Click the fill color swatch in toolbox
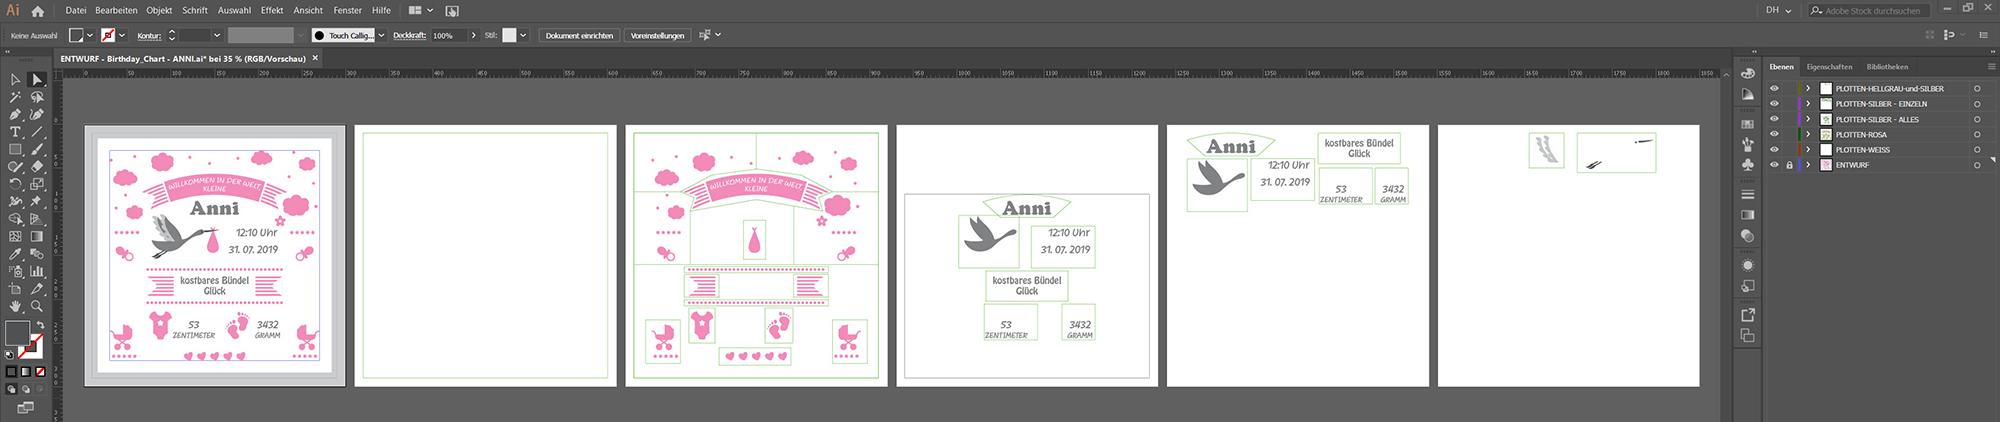This screenshot has height=422, width=2000. point(17,332)
